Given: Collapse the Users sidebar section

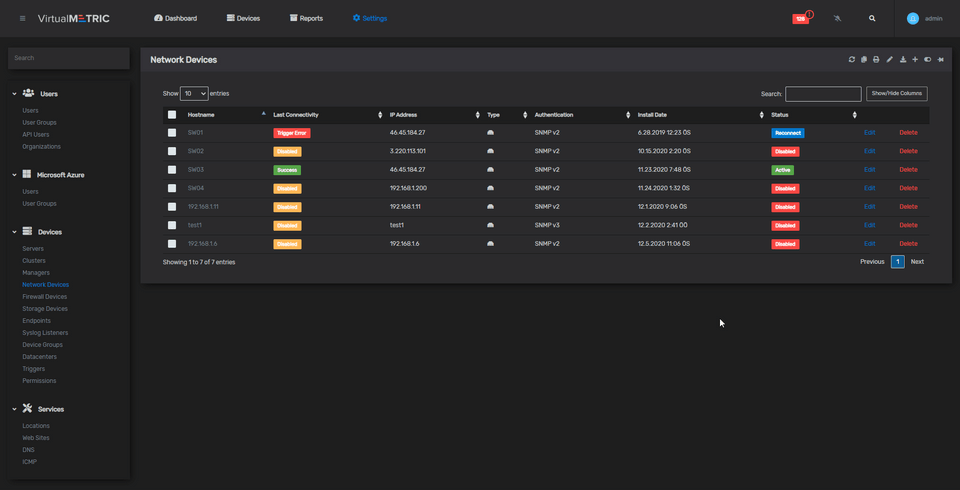Looking at the screenshot, I should [x=14, y=94].
